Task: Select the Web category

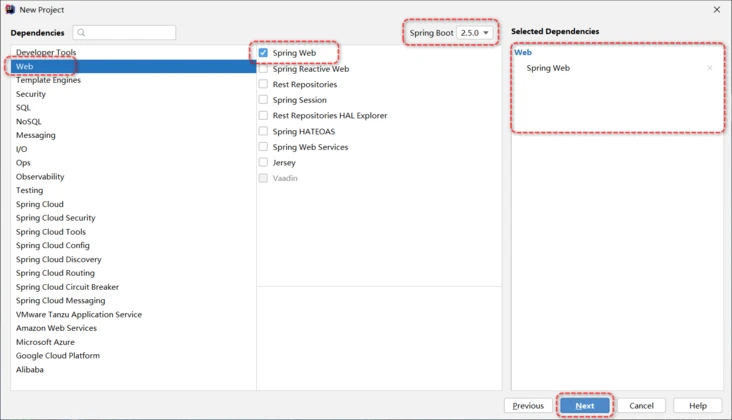Action: pyautogui.click(x=134, y=66)
